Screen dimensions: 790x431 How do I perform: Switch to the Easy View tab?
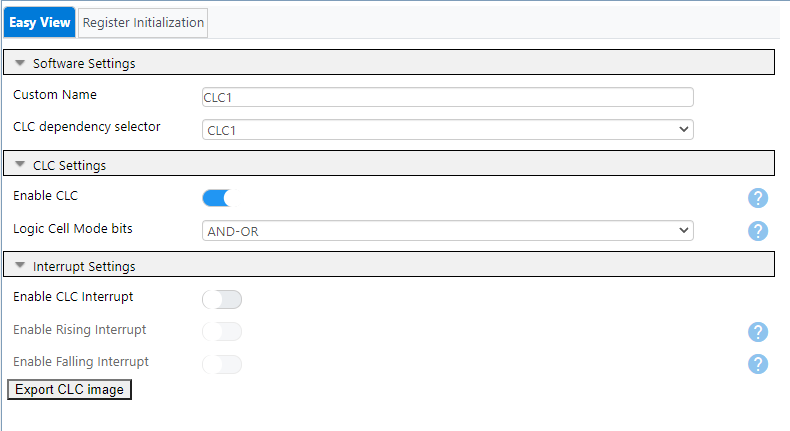click(40, 22)
